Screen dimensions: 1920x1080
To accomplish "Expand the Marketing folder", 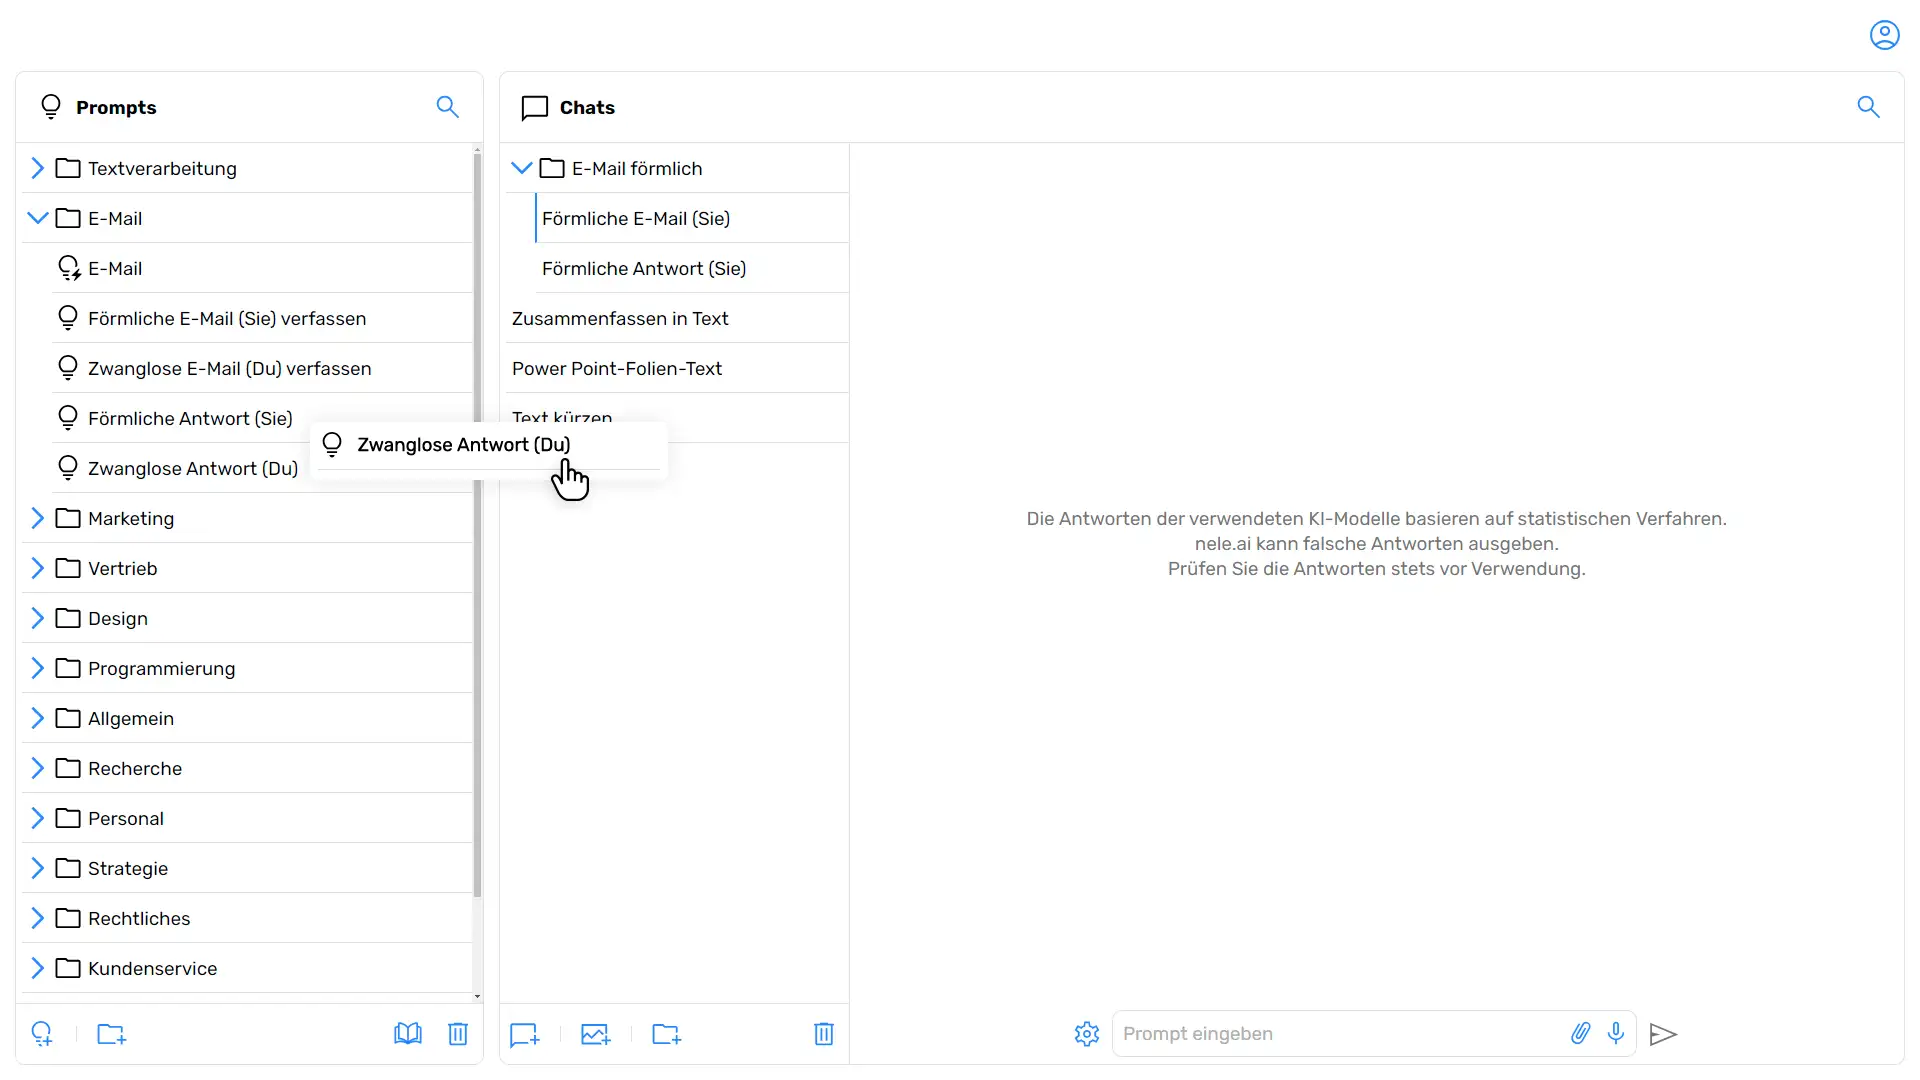I will click(37, 518).
